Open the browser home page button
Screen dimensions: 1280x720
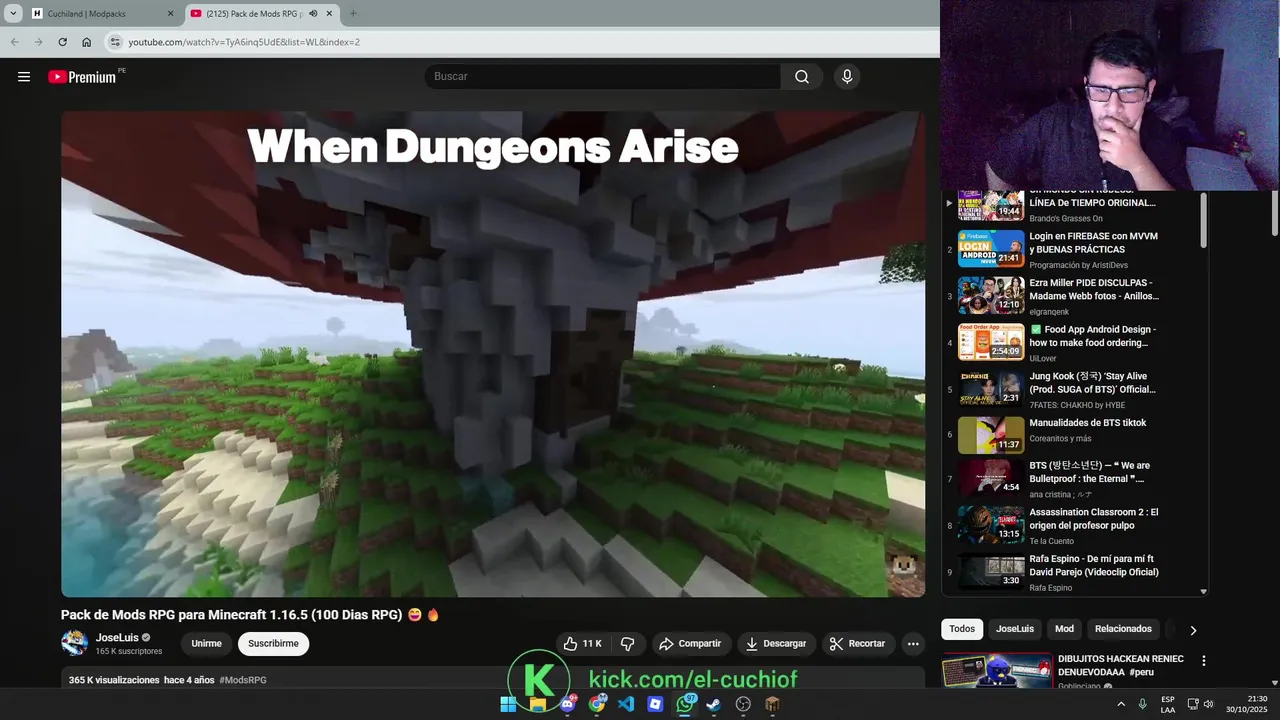coord(87,42)
